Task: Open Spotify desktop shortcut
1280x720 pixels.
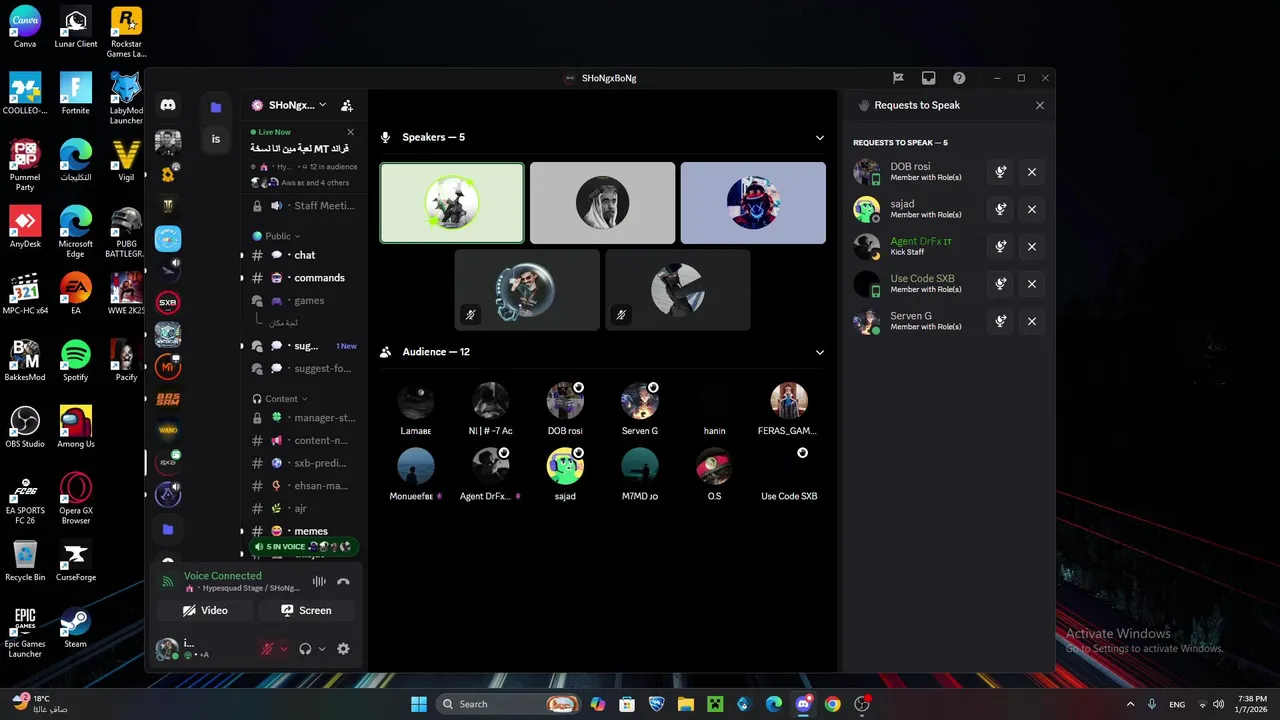Action: (75, 360)
